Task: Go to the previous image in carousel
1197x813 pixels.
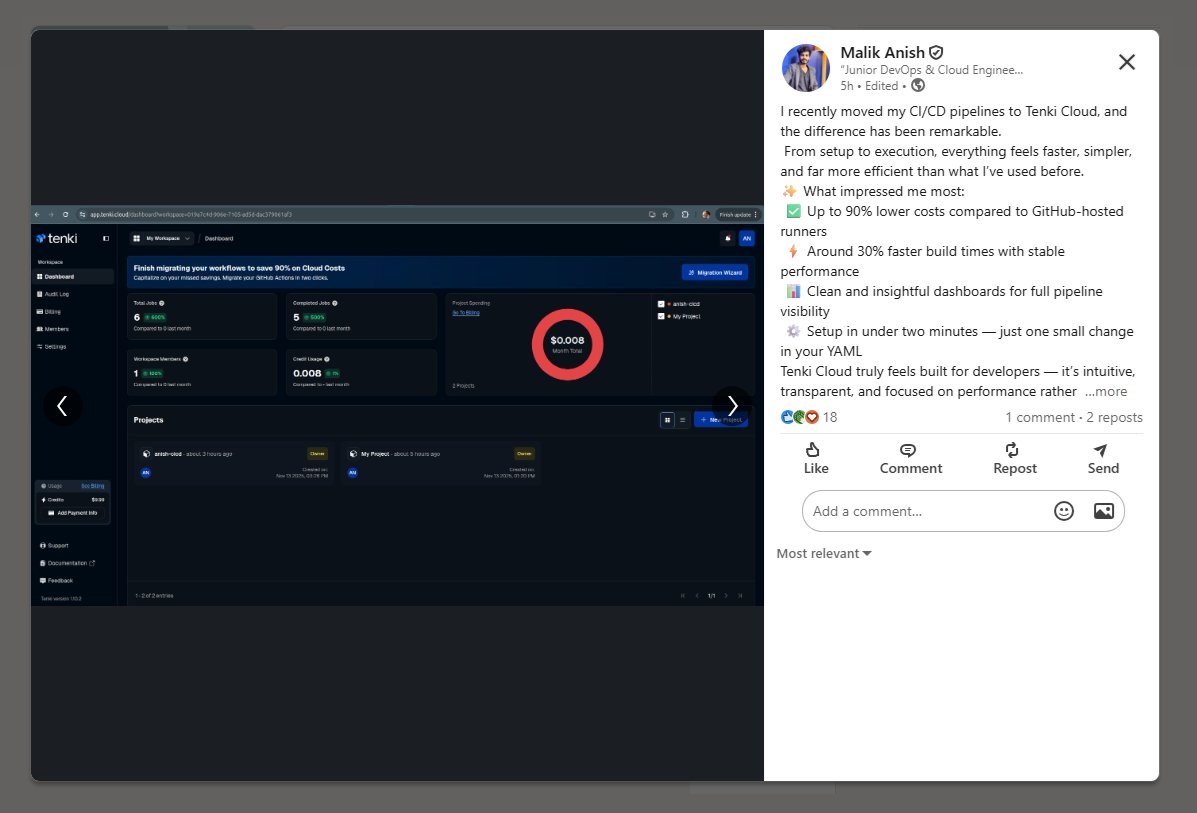Action: (x=63, y=406)
